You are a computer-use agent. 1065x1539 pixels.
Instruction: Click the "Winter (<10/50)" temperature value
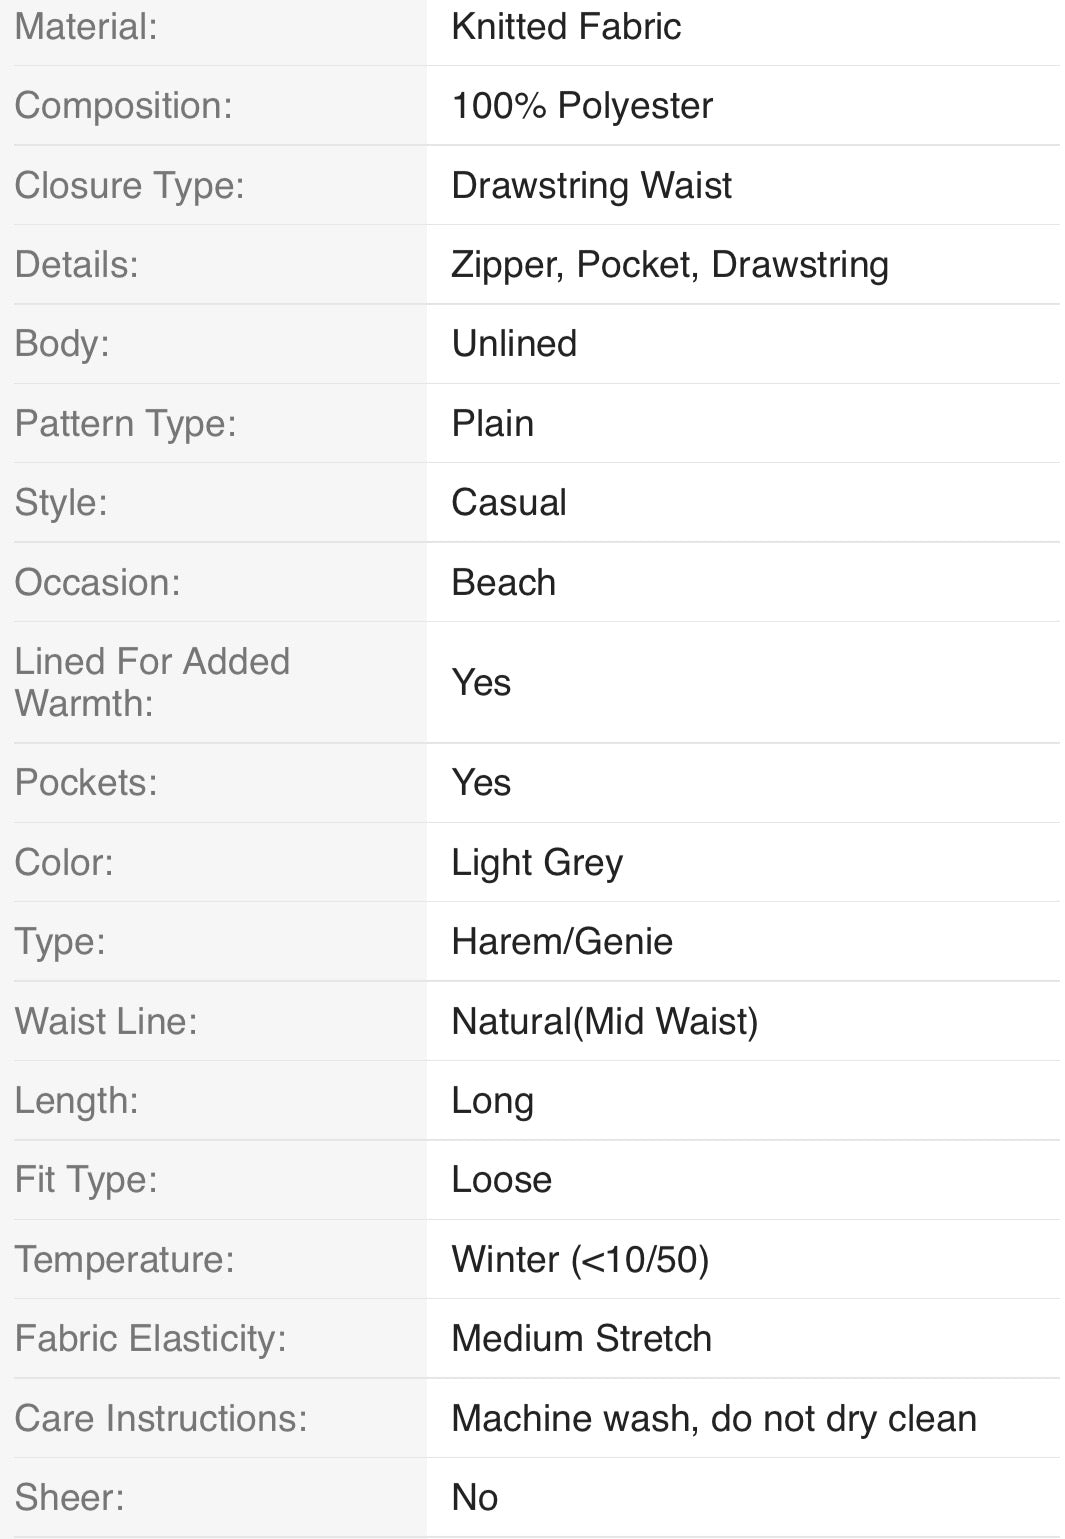coord(580,1260)
